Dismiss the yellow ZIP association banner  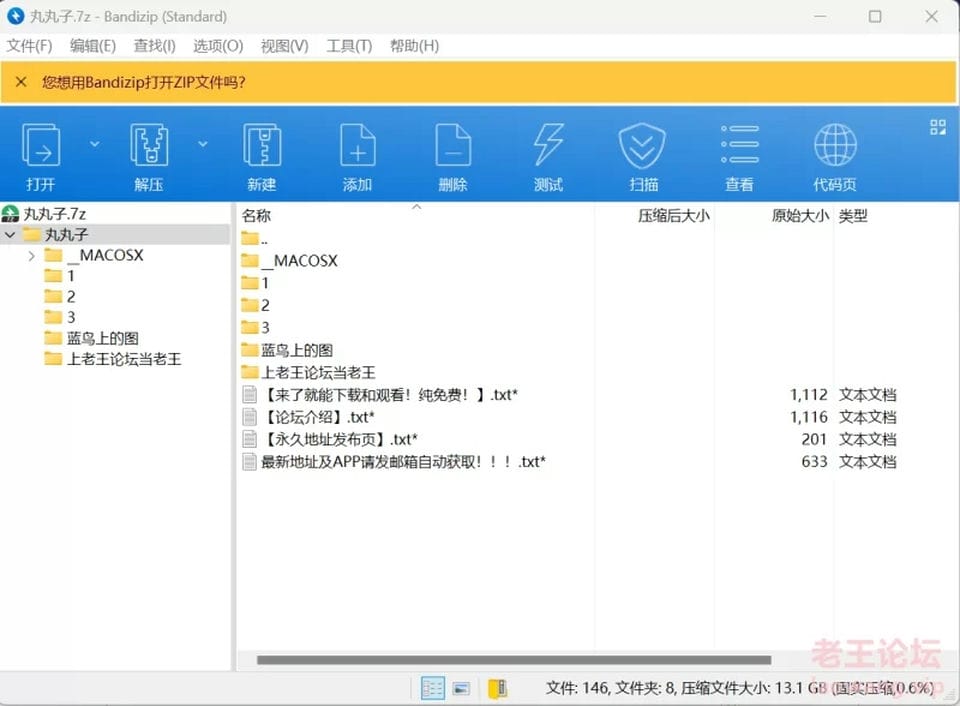coord(21,82)
